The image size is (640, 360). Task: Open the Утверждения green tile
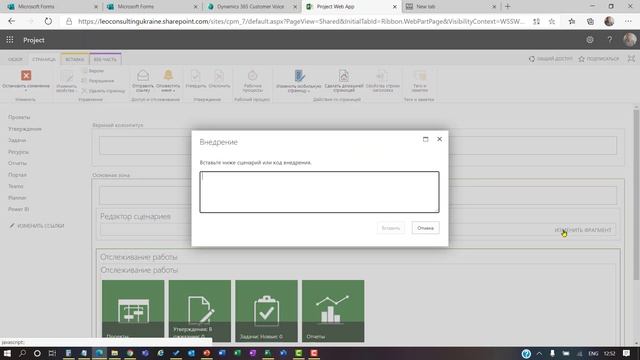pyautogui.click(x=200, y=311)
